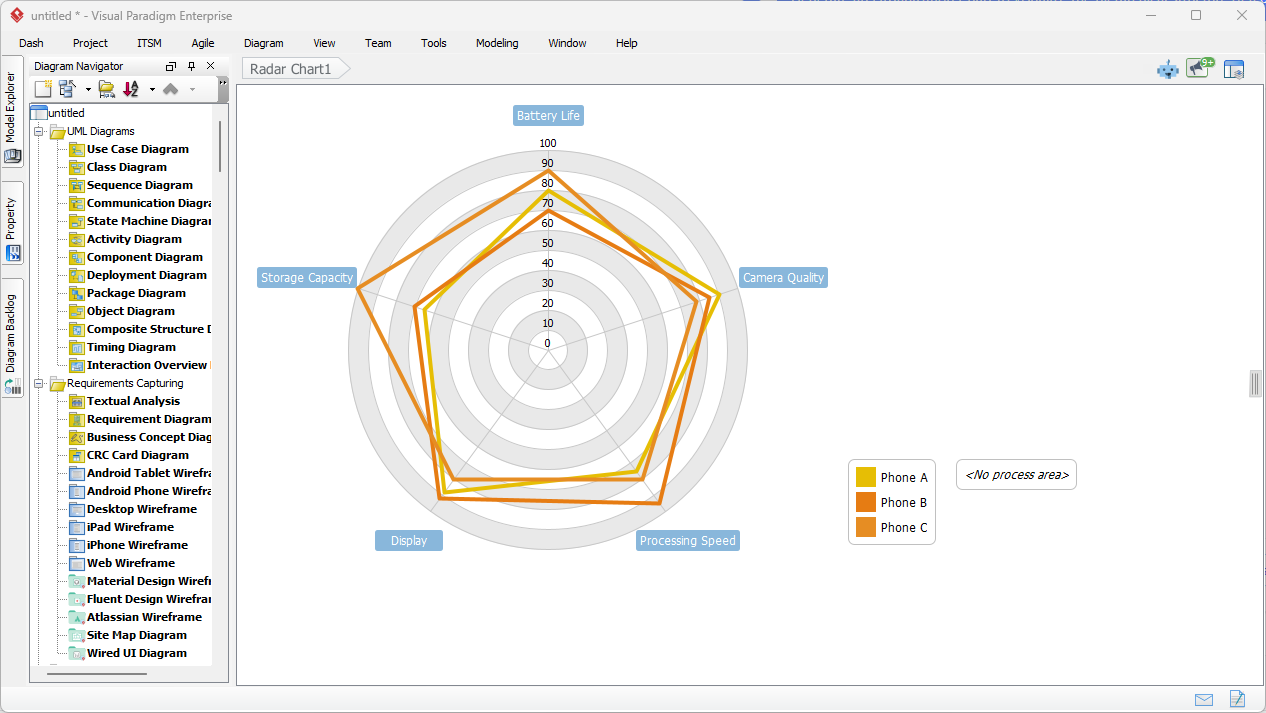
Task: Open the document edit icon in status bar
Action: (x=1237, y=699)
